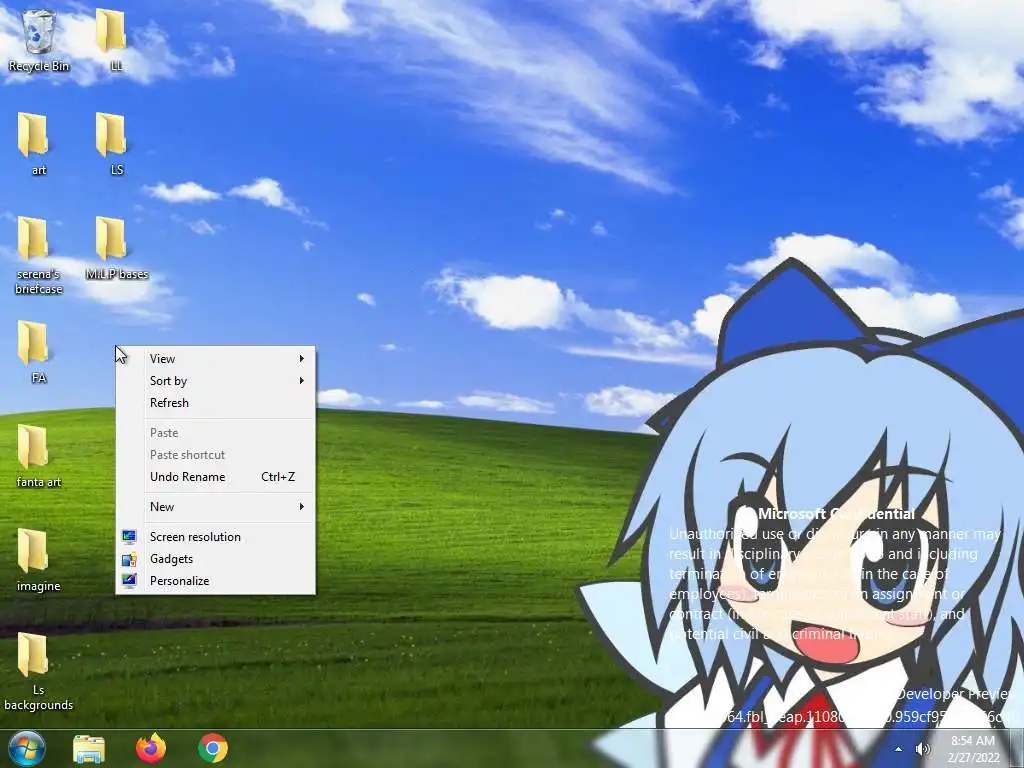This screenshot has width=1024, height=768.
Task: Choose Personalize in context menu
Action: pos(216,581)
